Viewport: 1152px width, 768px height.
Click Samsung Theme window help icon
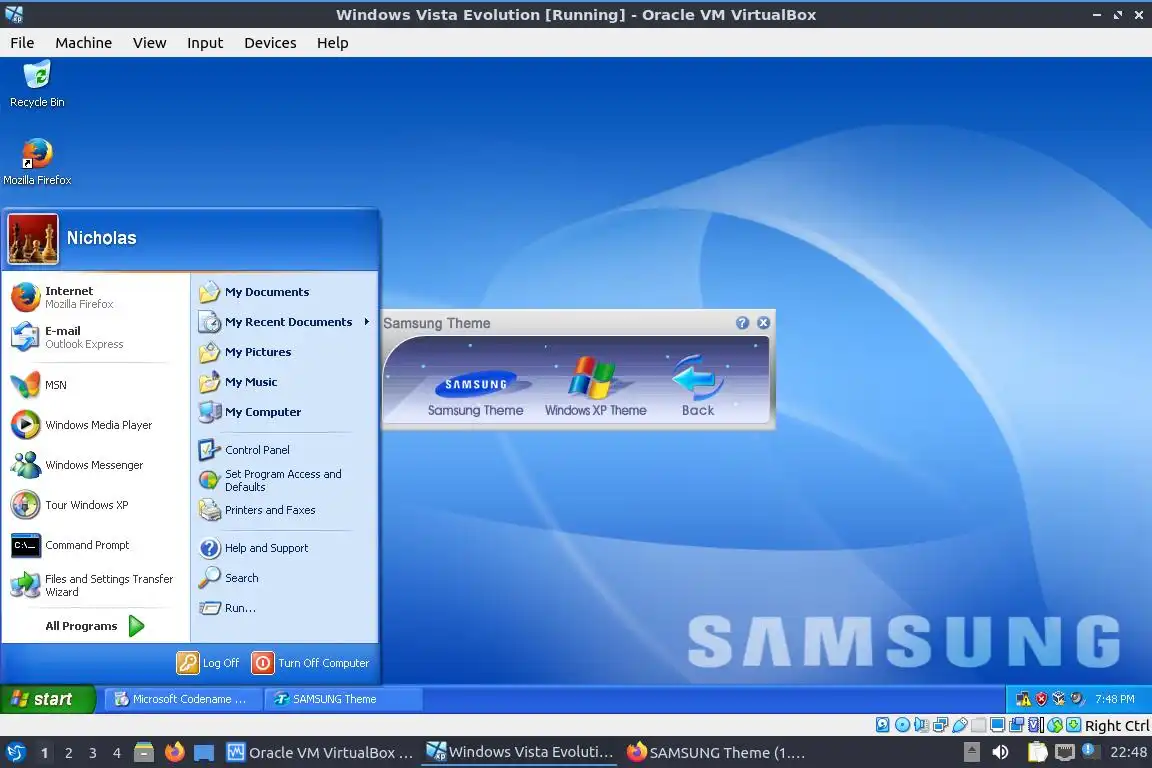742,323
